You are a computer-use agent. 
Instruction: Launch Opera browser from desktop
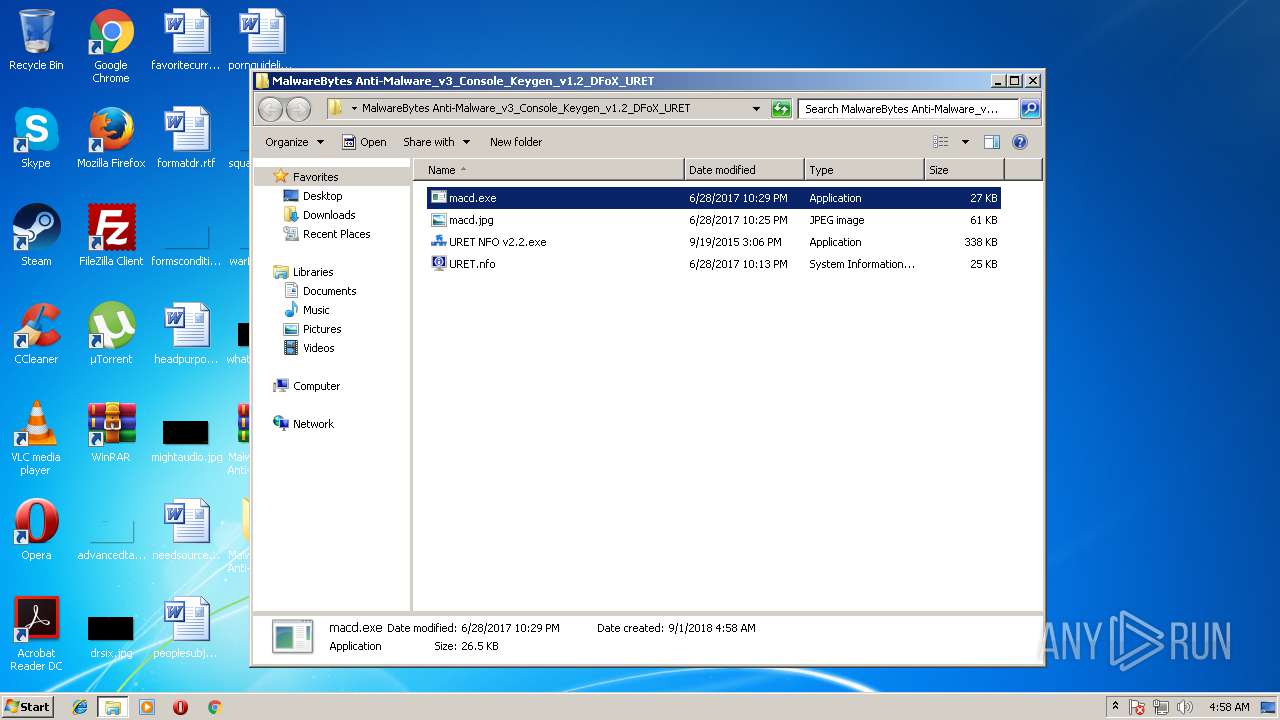(36, 530)
